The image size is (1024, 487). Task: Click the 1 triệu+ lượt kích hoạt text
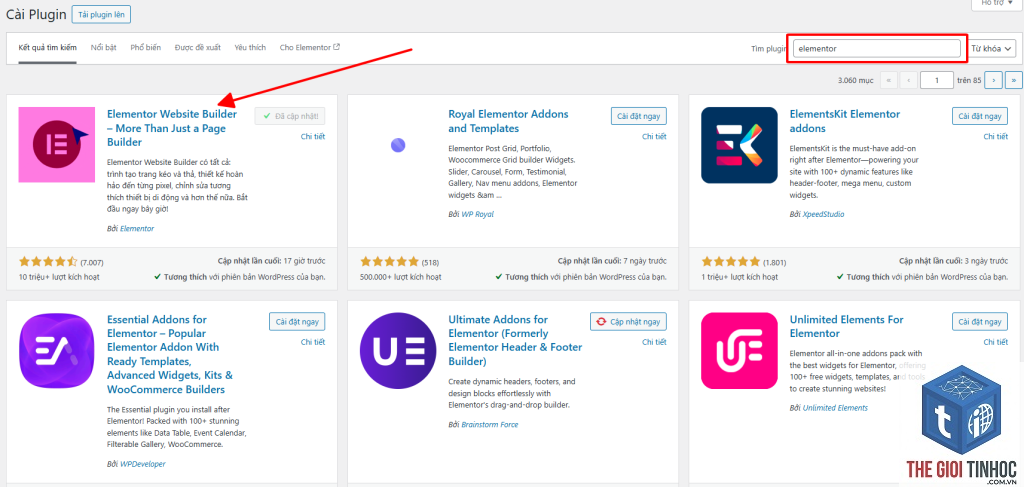coord(740,277)
